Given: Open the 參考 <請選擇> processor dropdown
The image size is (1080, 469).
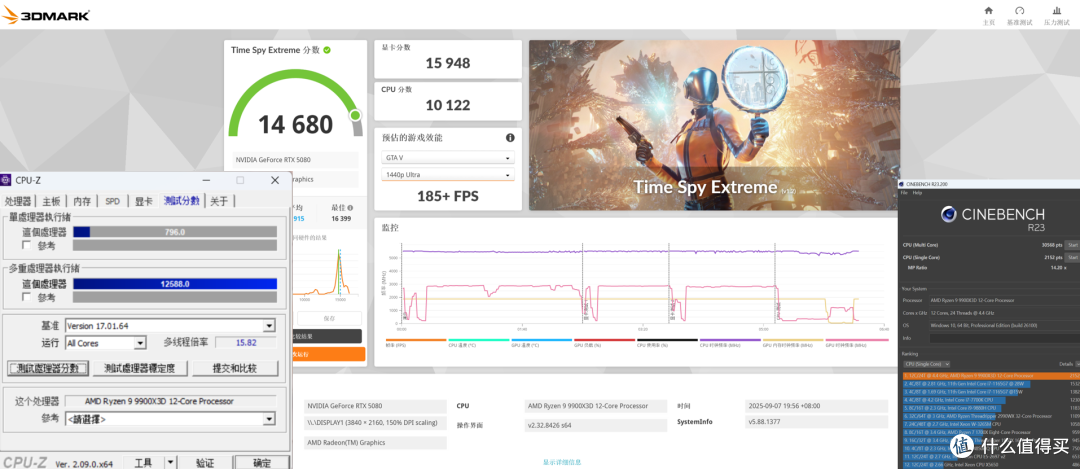Looking at the screenshot, I should tap(170, 419).
